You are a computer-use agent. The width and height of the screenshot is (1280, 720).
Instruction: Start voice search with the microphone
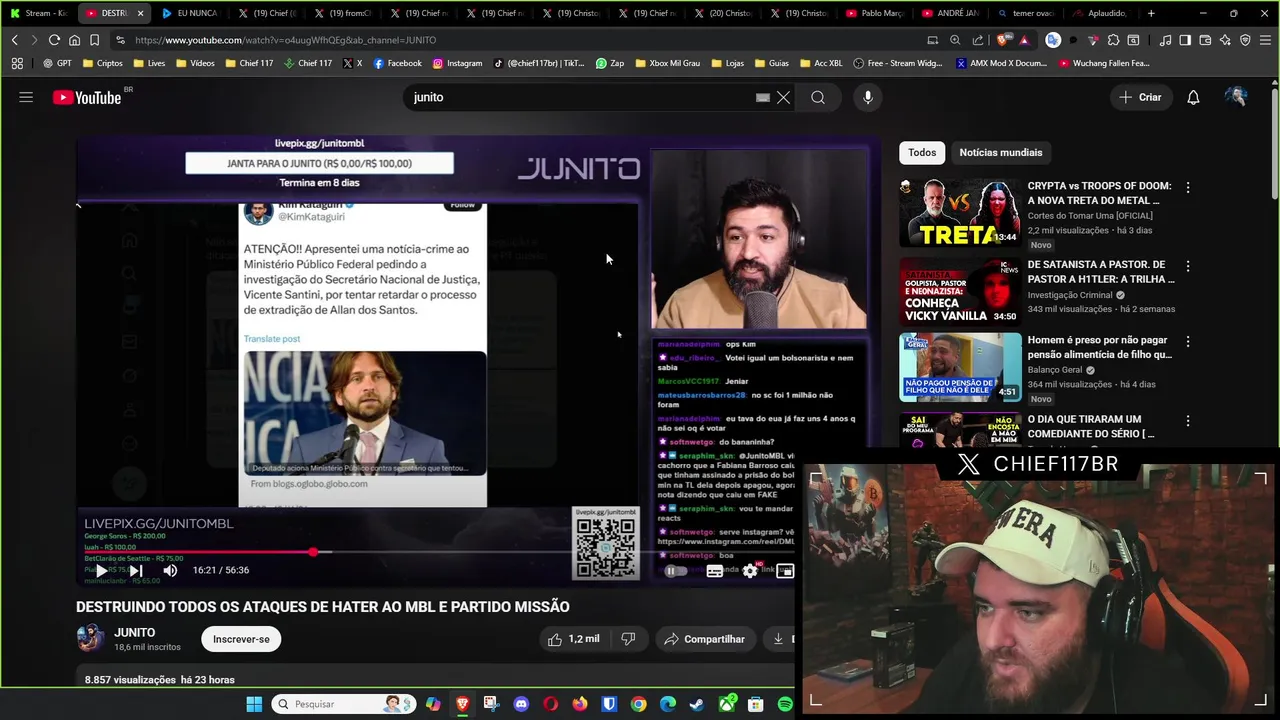click(868, 97)
